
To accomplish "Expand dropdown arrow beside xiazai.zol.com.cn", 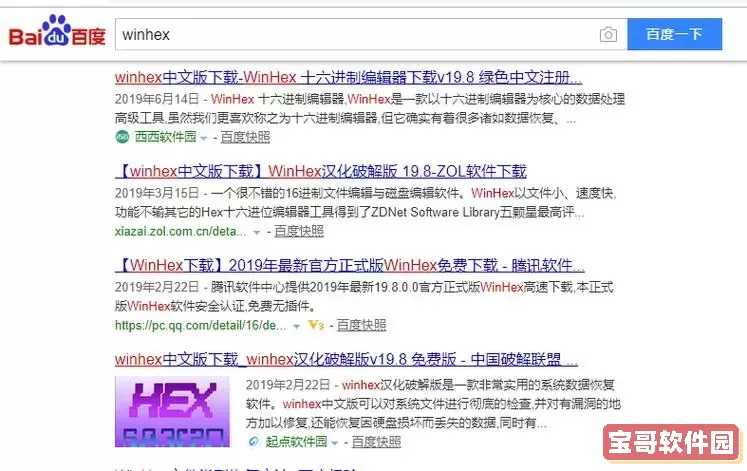I will (x=256, y=232).
